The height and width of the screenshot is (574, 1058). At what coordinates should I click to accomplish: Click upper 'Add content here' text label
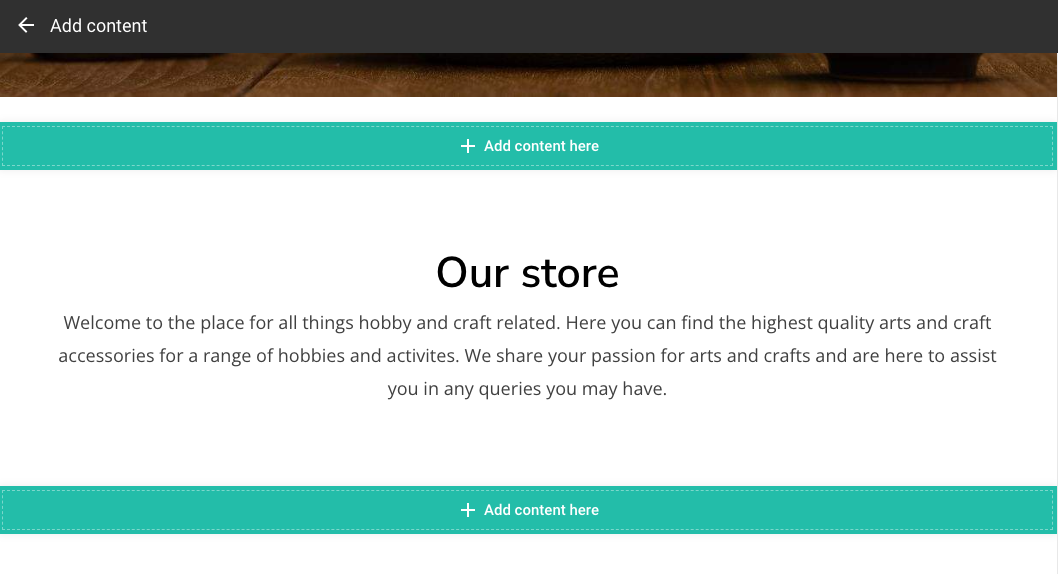point(541,146)
